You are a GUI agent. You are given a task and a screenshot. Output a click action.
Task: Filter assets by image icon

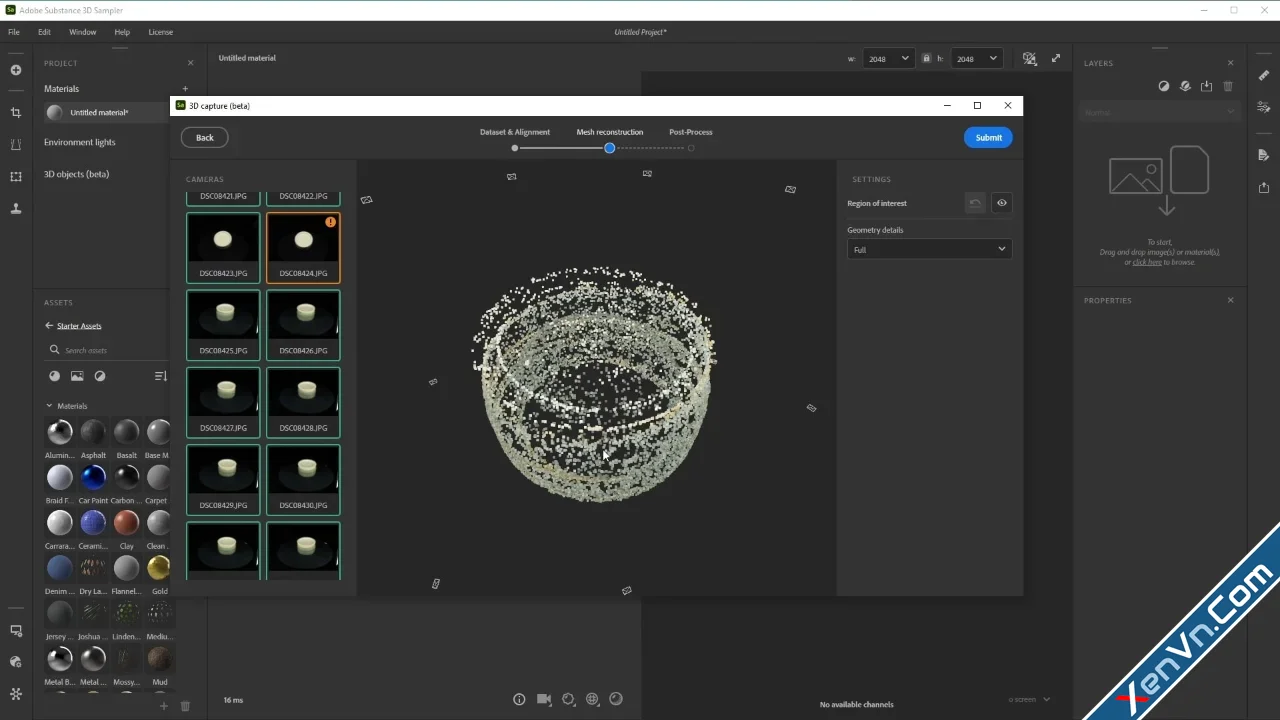pos(77,376)
